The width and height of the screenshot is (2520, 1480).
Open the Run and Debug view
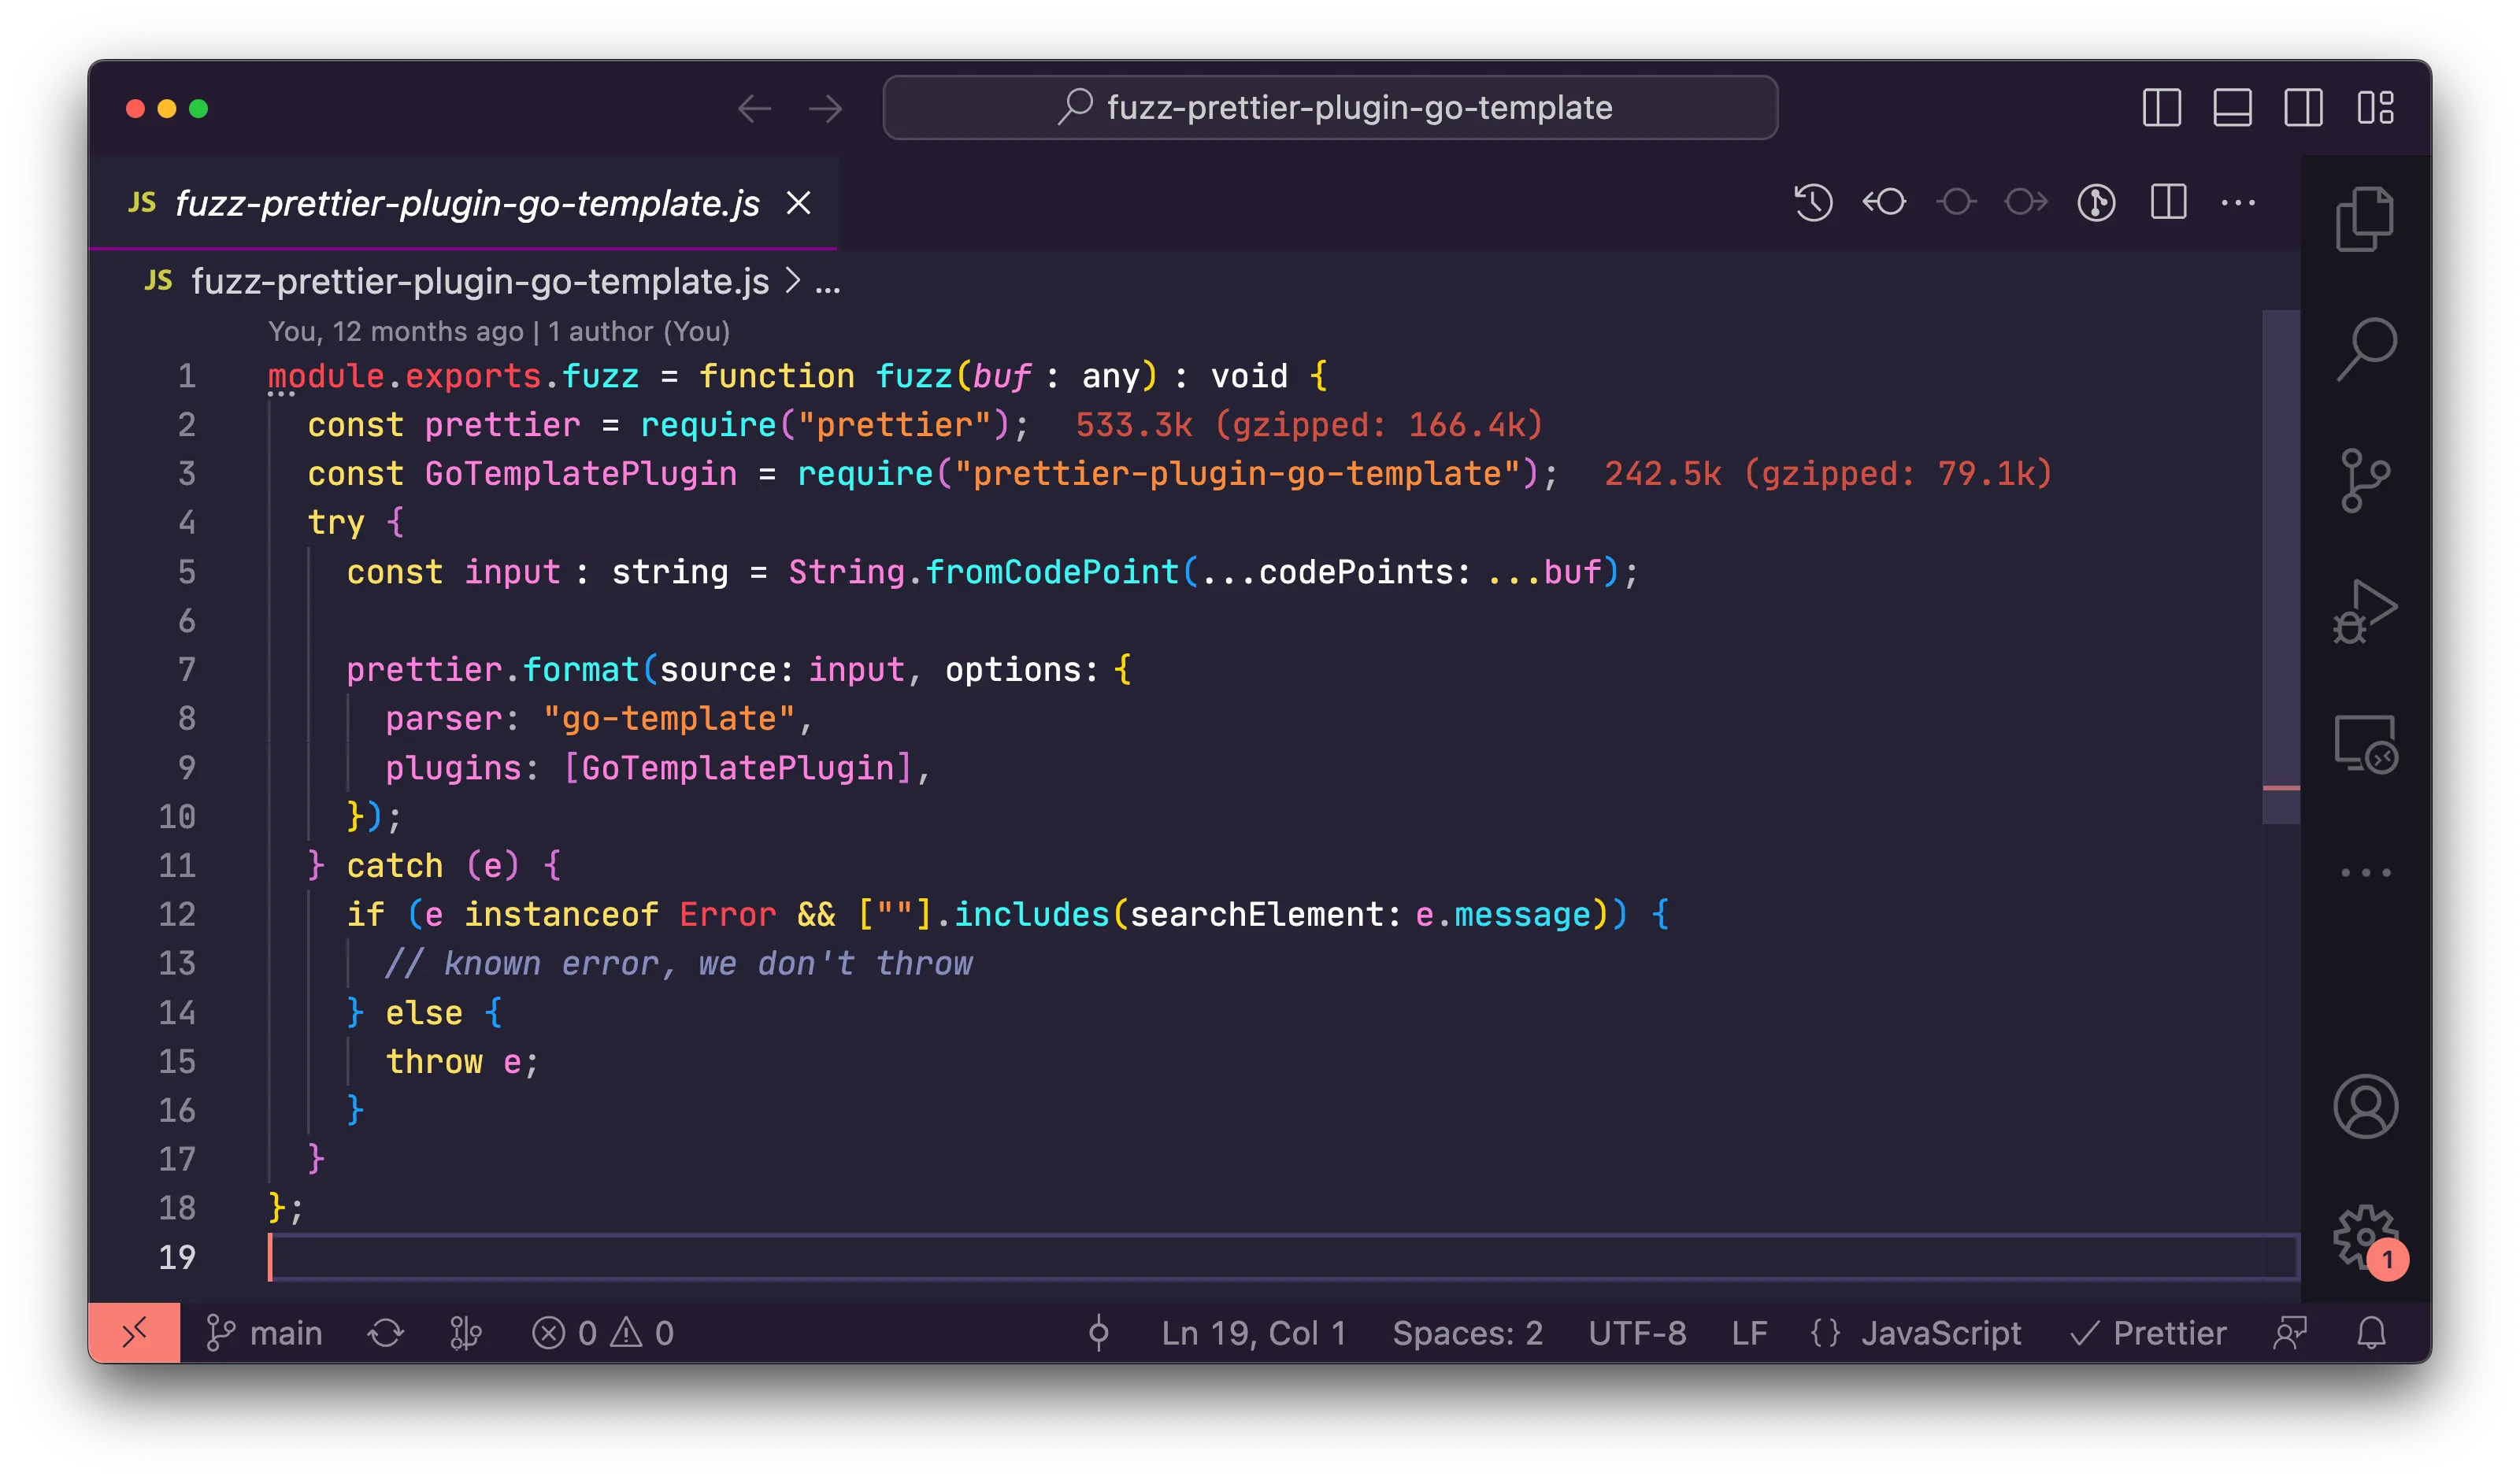2364,610
